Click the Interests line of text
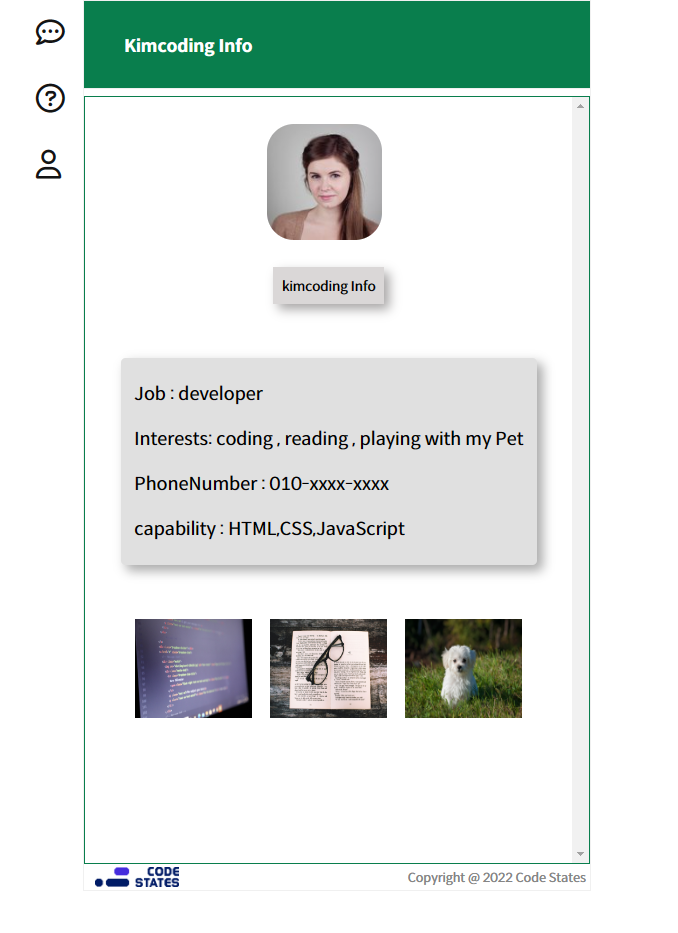Screen dimensions: 678x933 coord(329,439)
